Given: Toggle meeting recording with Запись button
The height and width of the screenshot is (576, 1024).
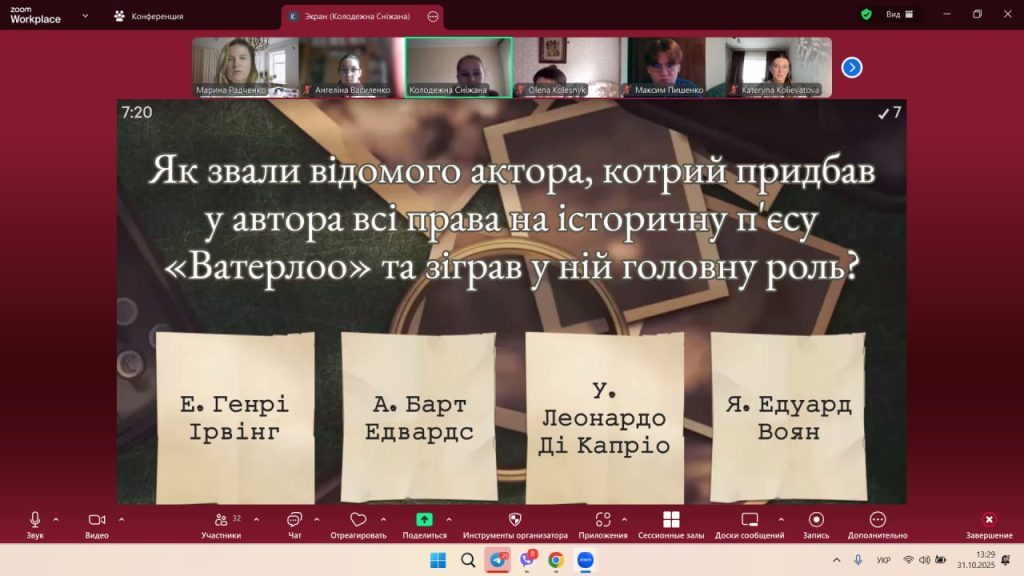Looking at the screenshot, I should [816, 520].
